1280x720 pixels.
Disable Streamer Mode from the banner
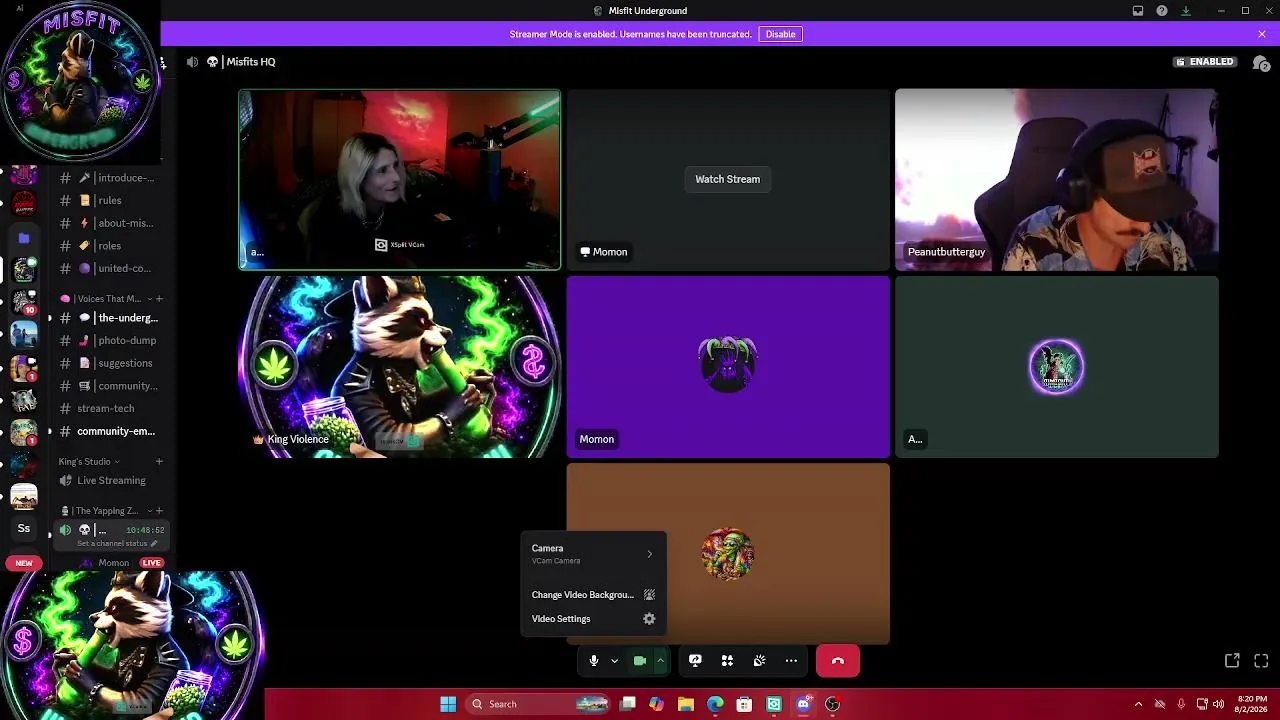(x=780, y=34)
